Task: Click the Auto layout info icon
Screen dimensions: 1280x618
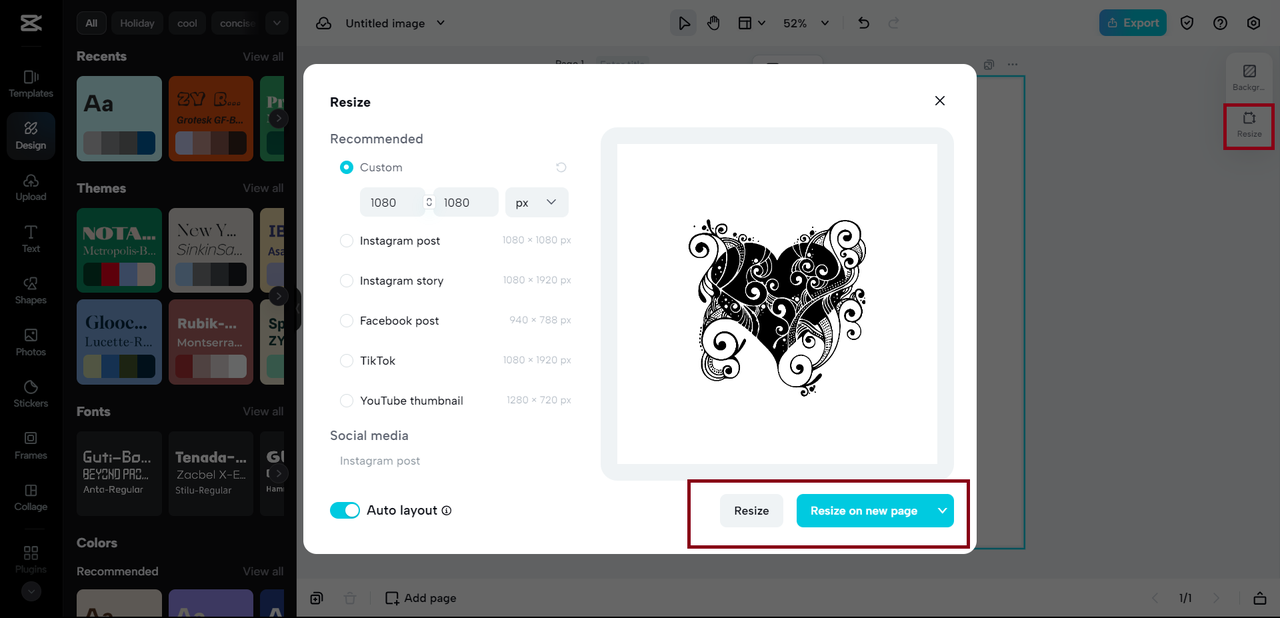Action: 446,510
